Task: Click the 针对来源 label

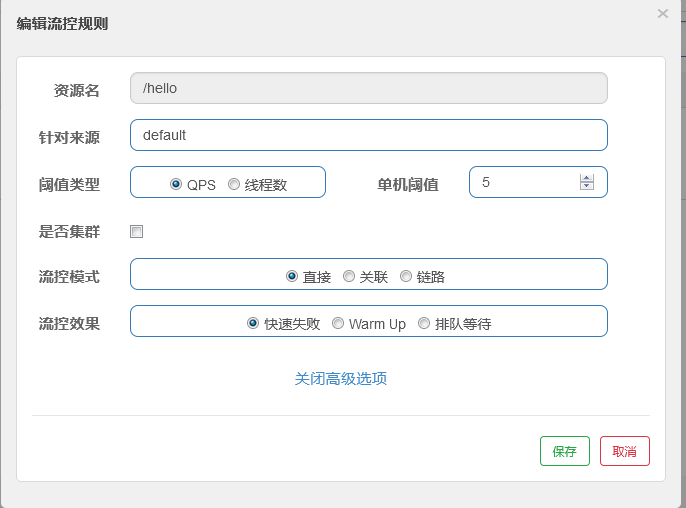Action: 70,137
